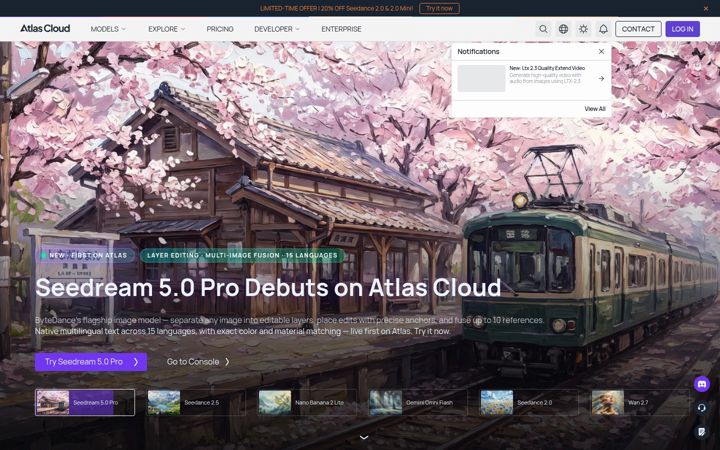Select the Seedream 5.0 Pro carousel card

(x=85, y=402)
